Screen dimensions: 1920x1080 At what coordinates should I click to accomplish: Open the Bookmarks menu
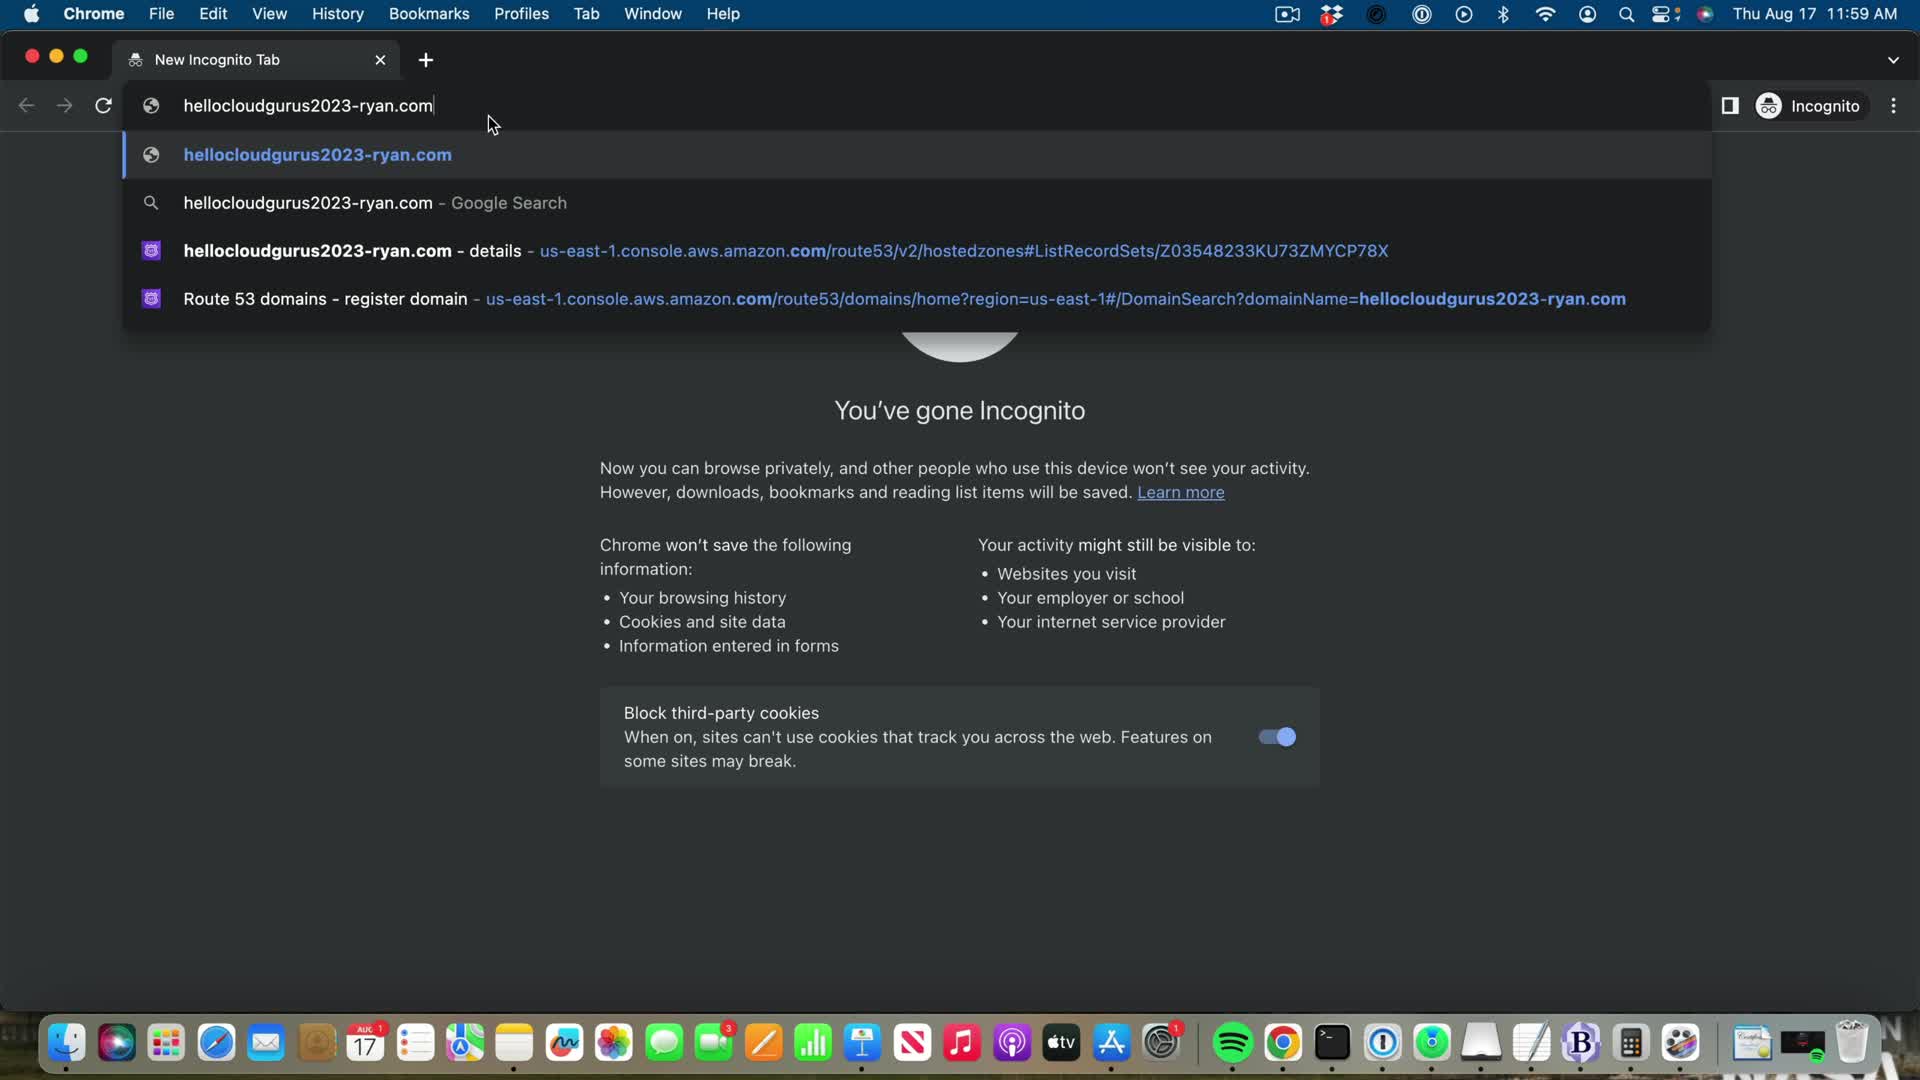click(x=428, y=14)
